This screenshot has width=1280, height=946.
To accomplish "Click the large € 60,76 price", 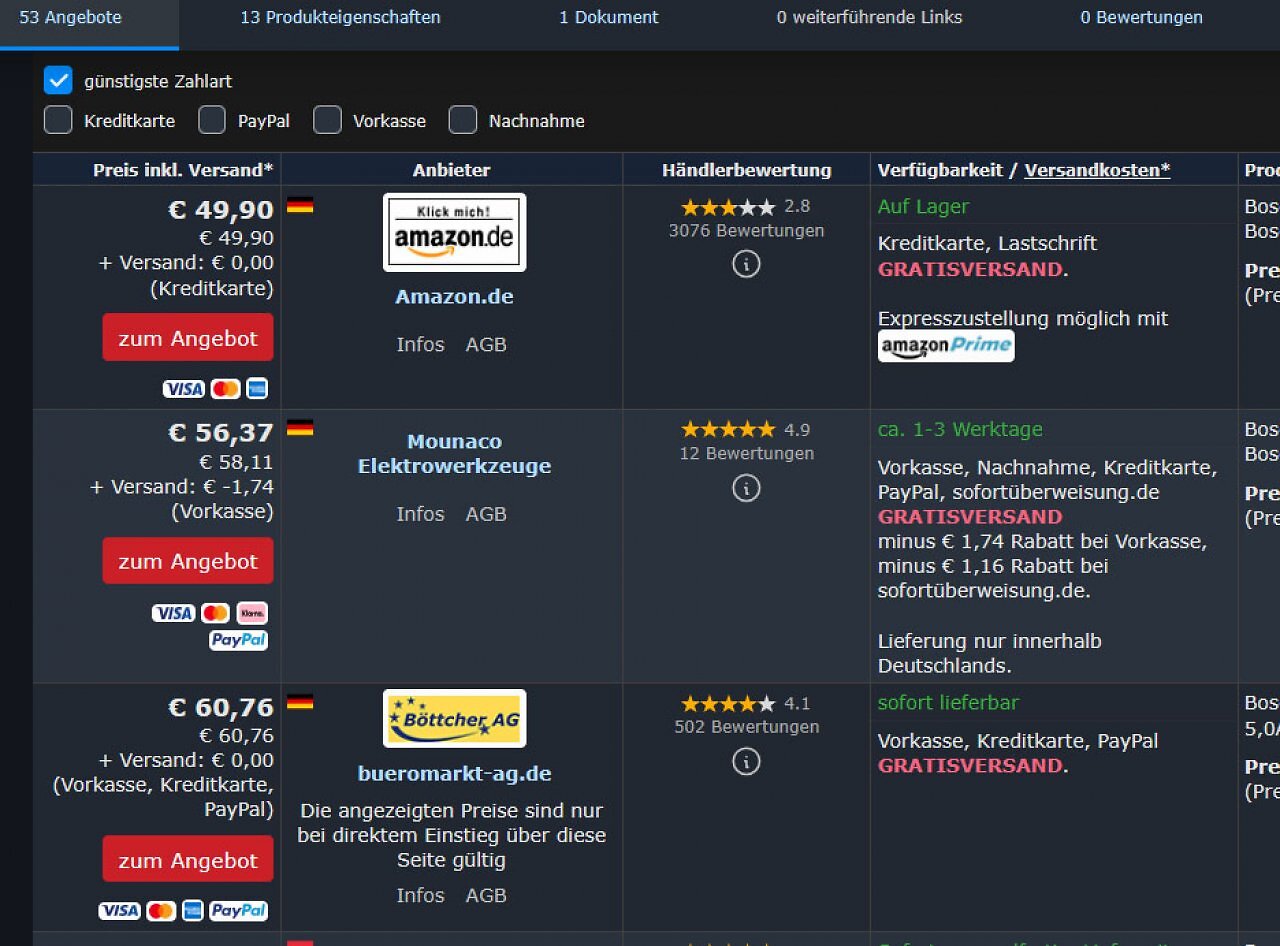I will point(221,707).
